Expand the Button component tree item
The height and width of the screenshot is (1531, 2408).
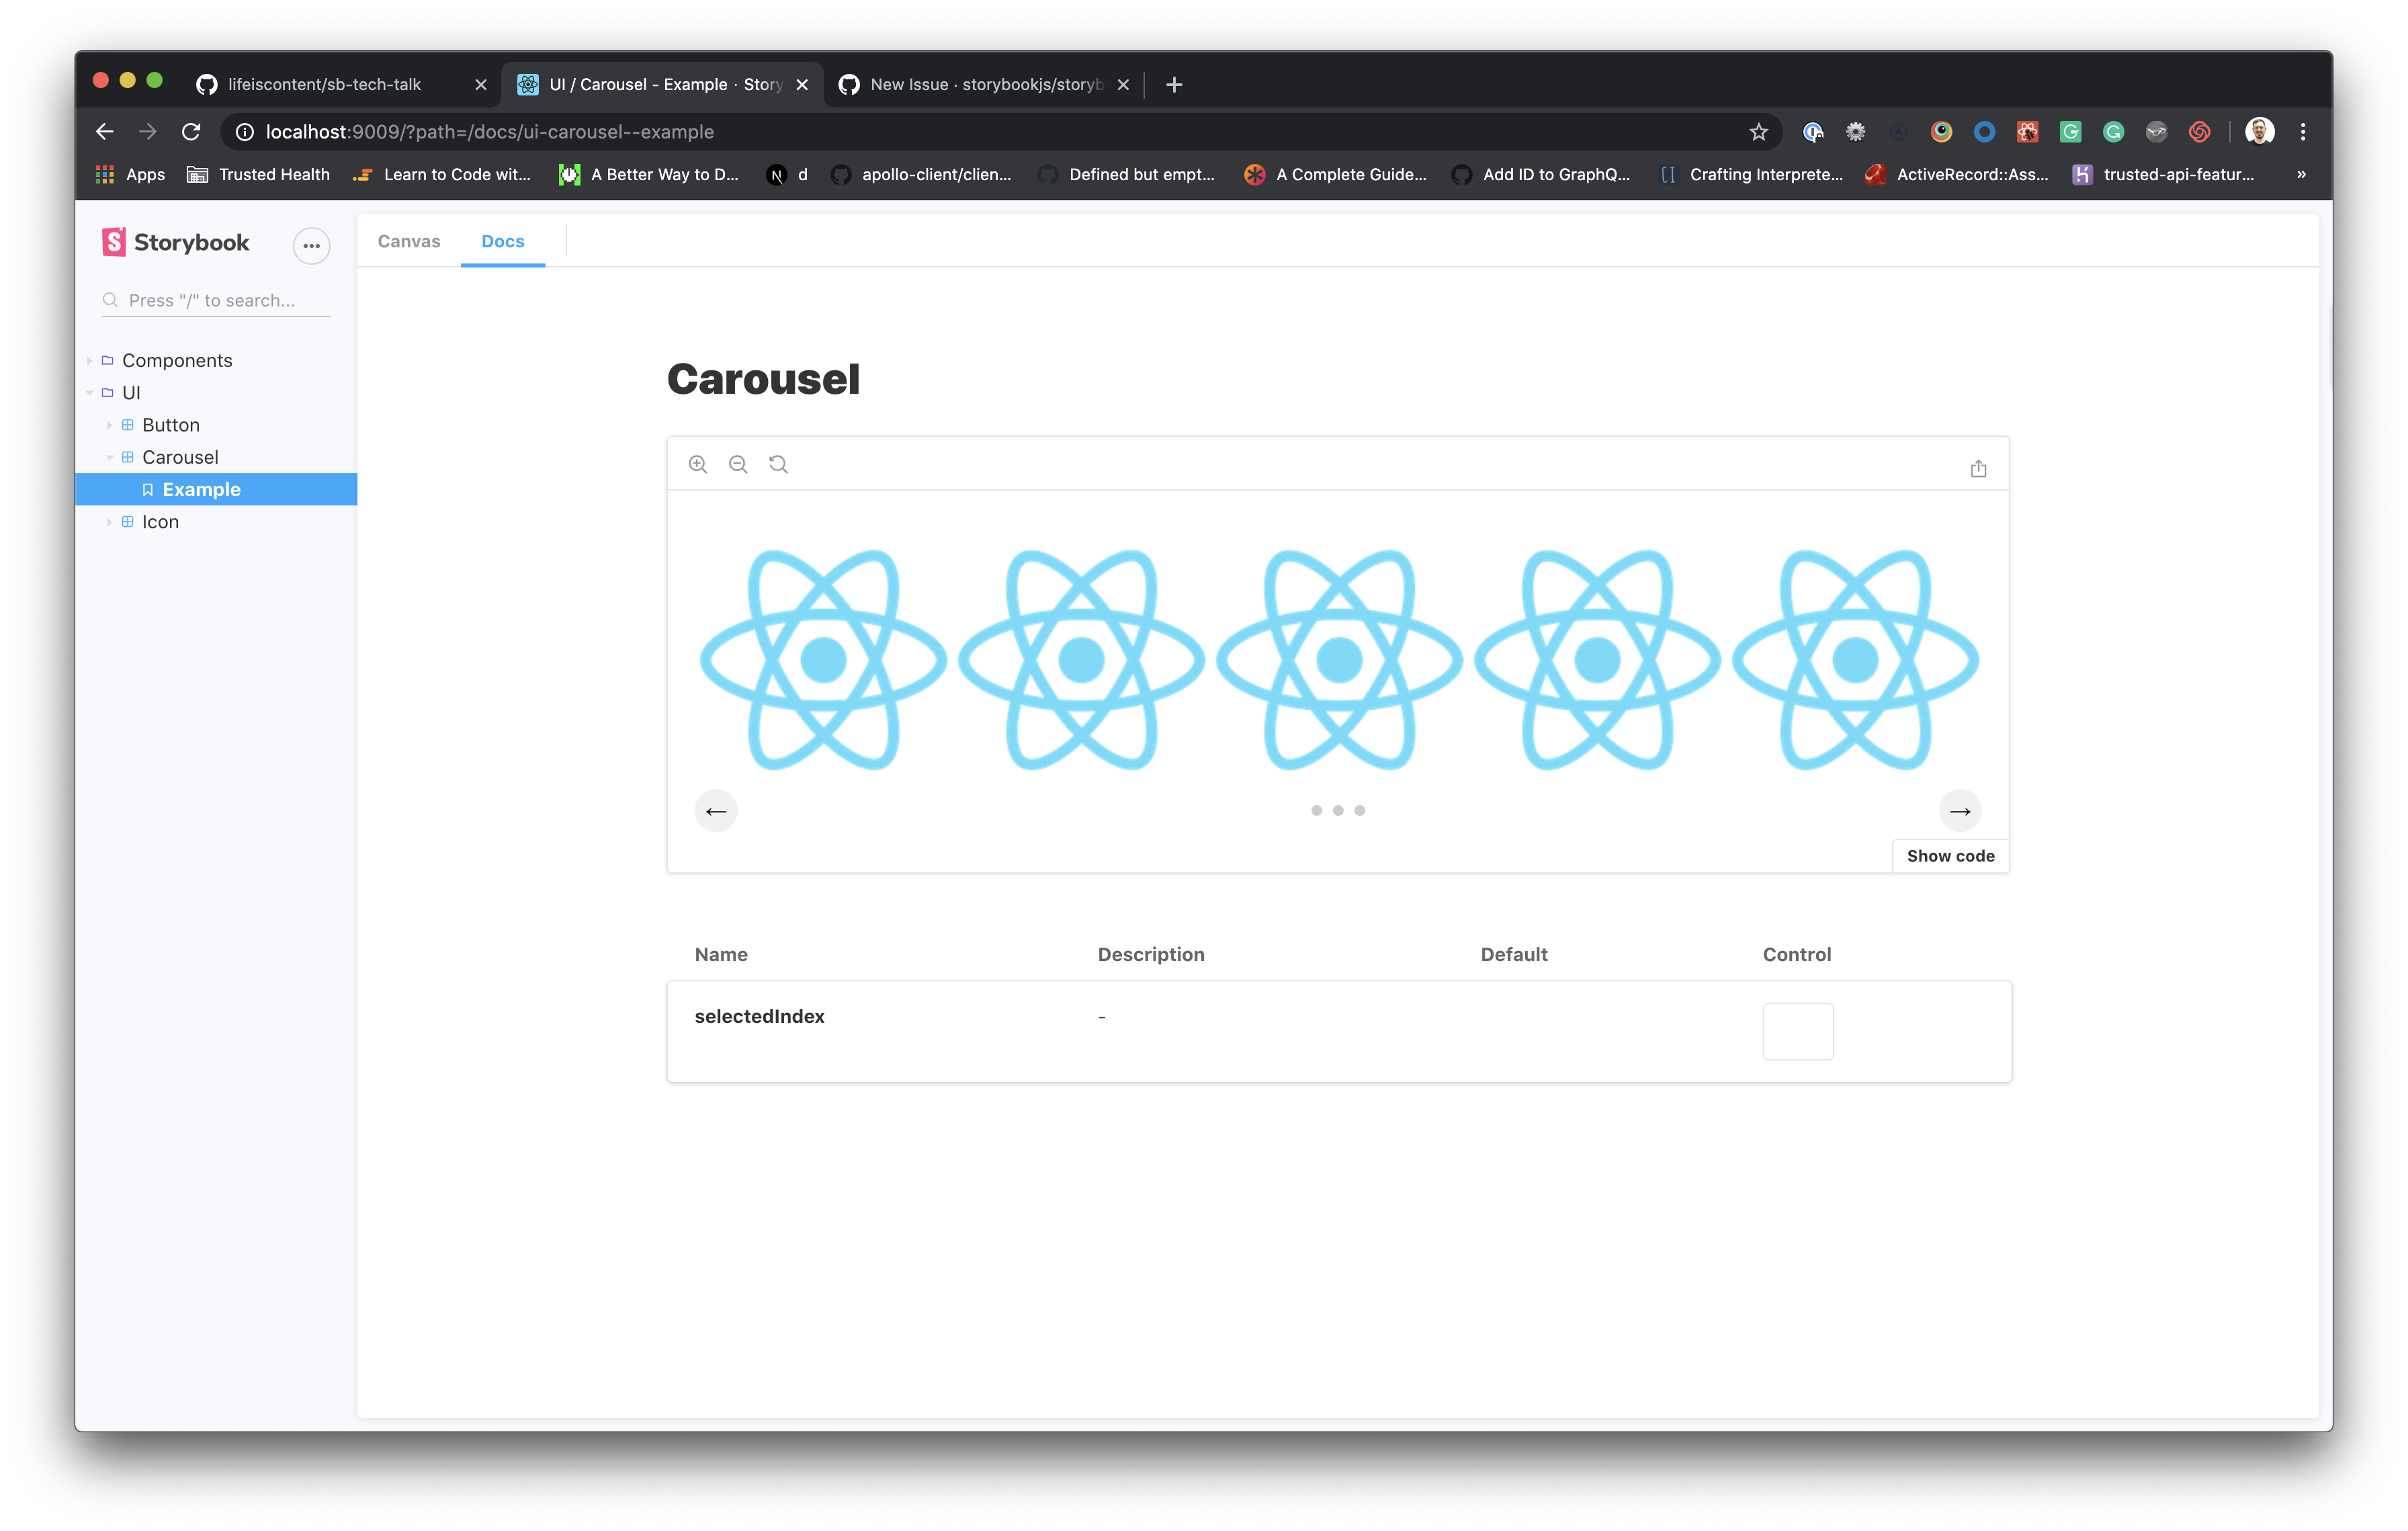pyautogui.click(x=170, y=425)
